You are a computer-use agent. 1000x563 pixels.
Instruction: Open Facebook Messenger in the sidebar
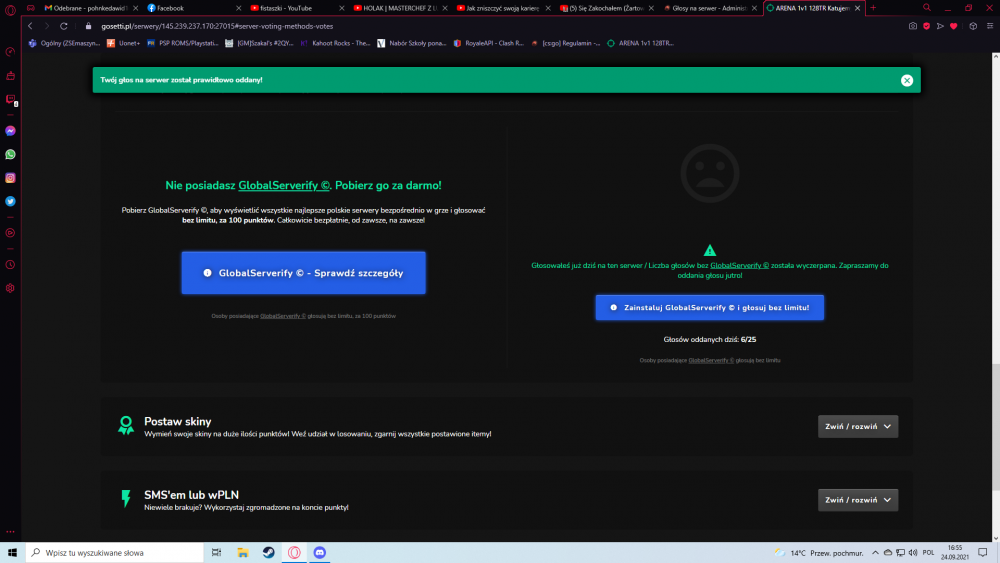click(10, 131)
